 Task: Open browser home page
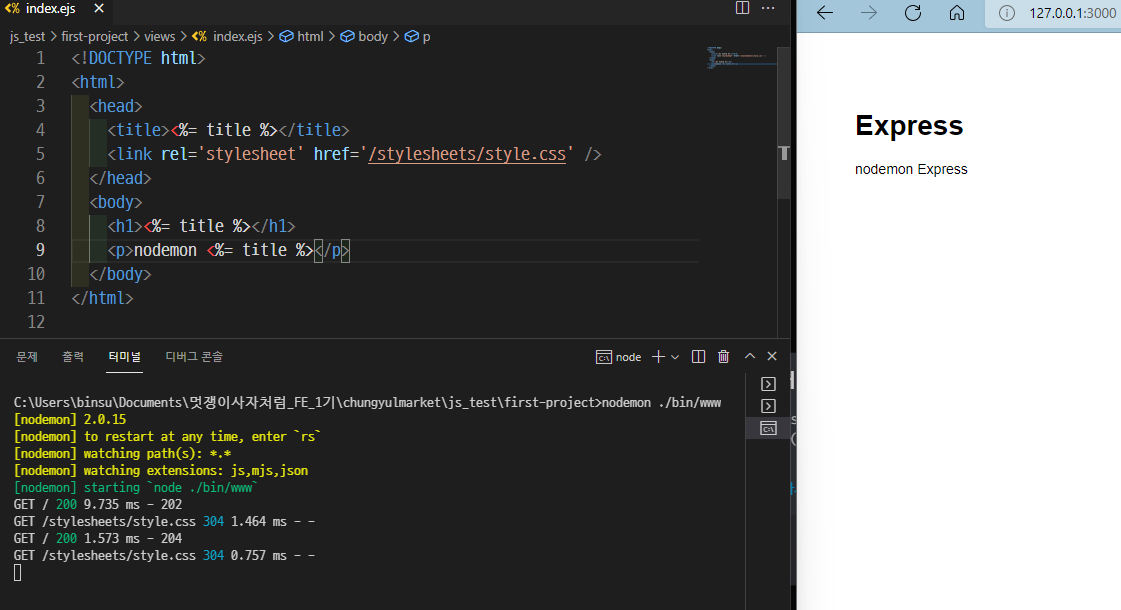tap(957, 13)
